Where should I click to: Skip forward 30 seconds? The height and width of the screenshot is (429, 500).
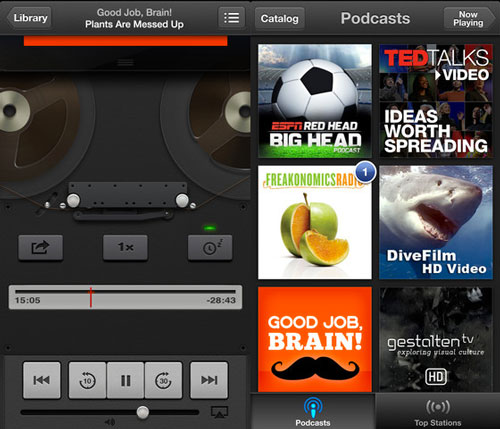point(164,380)
